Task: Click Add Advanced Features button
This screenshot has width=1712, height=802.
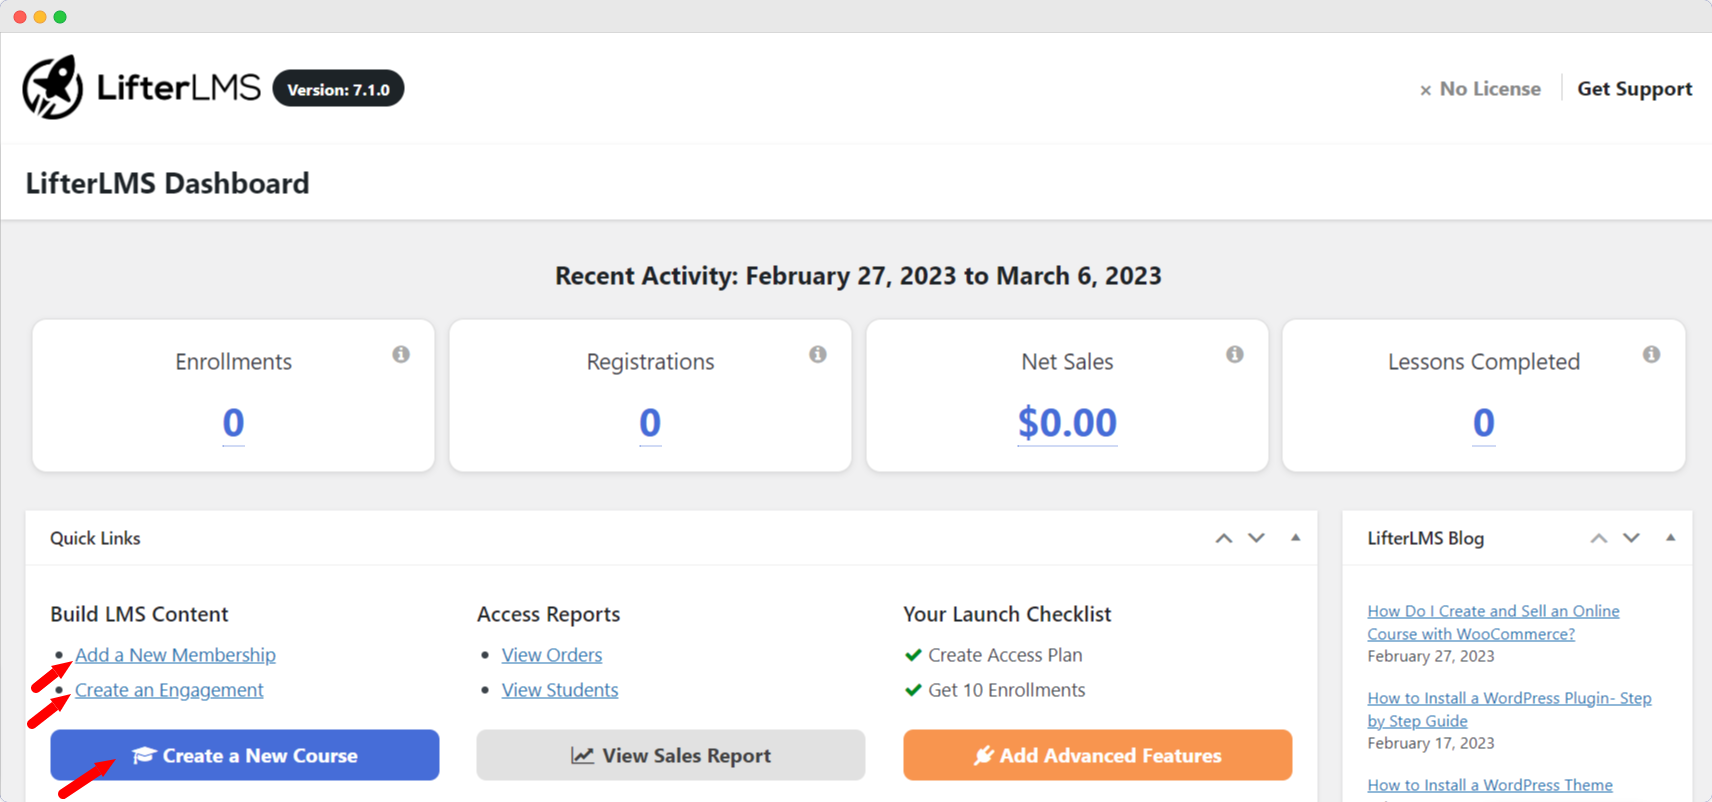Action: (1098, 755)
